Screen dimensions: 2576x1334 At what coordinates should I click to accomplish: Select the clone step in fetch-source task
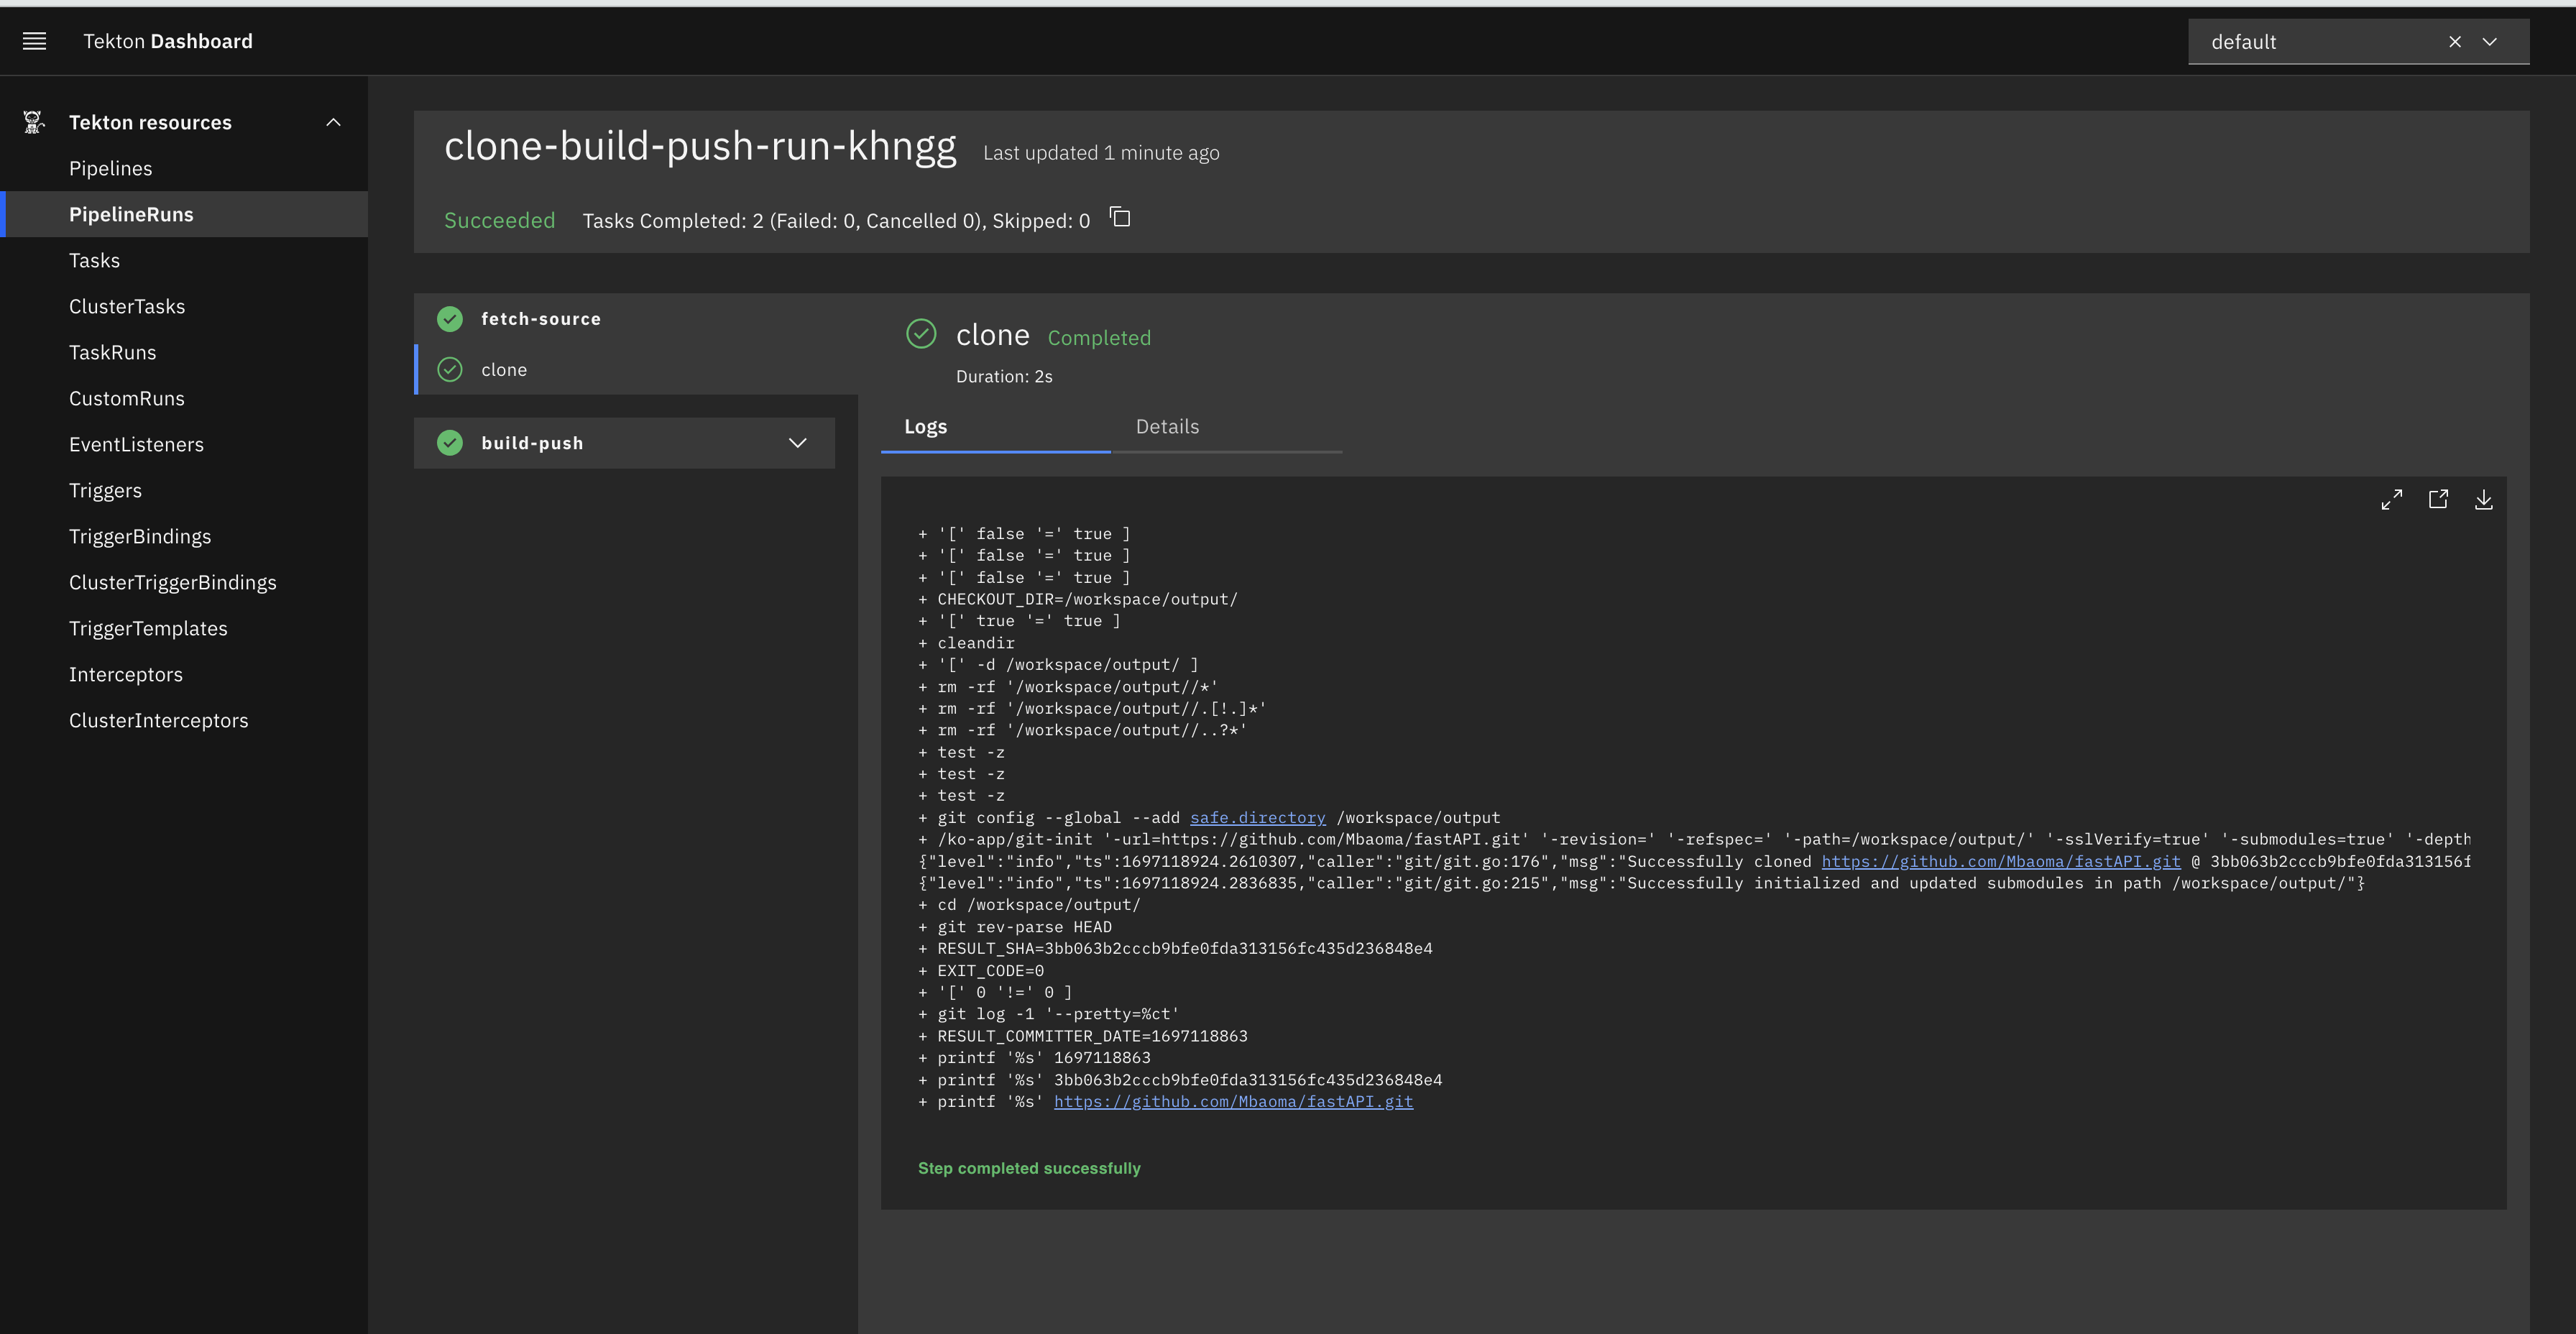504,369
